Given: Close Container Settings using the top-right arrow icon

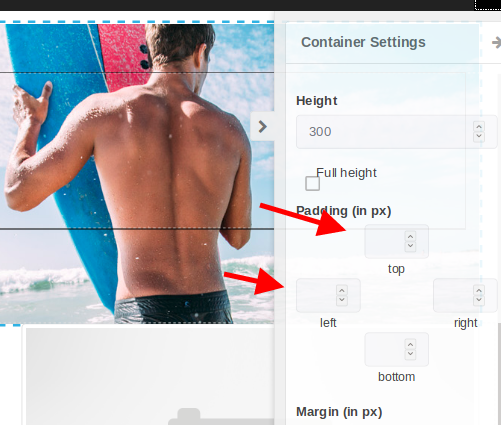Looking at the screenshot, I should click(496, 43).
